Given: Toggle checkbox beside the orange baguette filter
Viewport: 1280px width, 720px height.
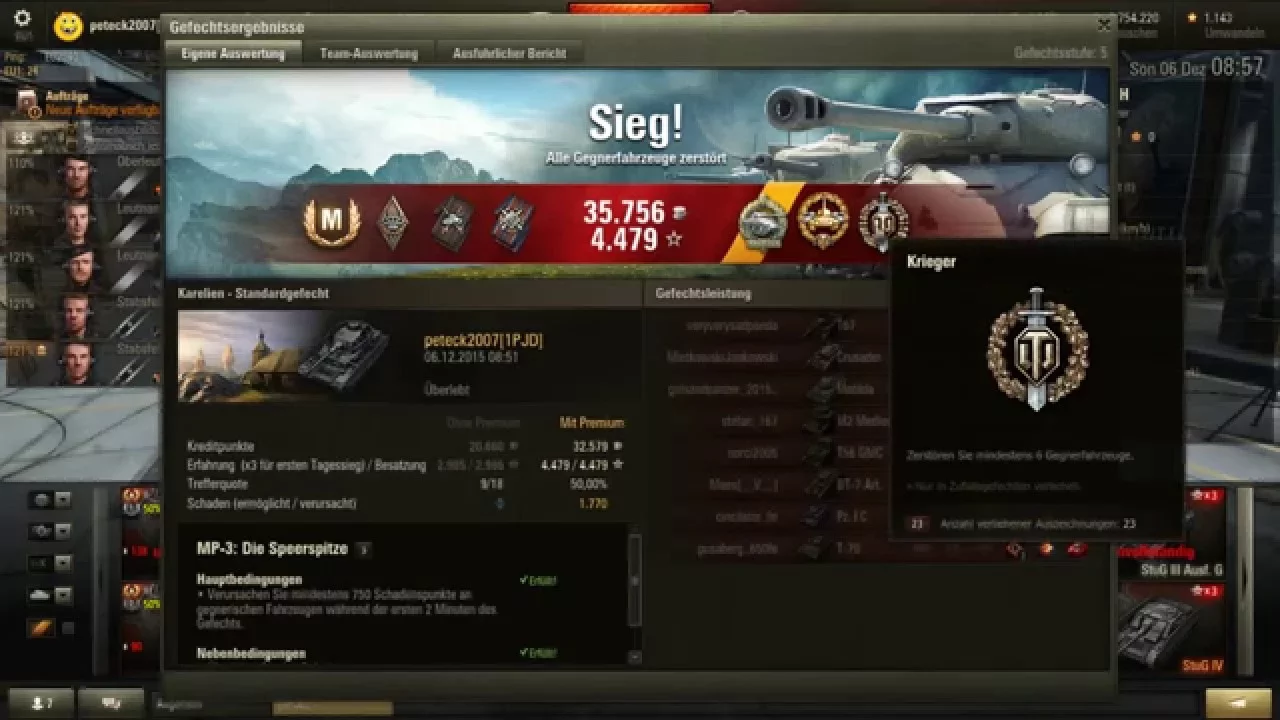Looking at the screenshot, I should coord(68,628).
